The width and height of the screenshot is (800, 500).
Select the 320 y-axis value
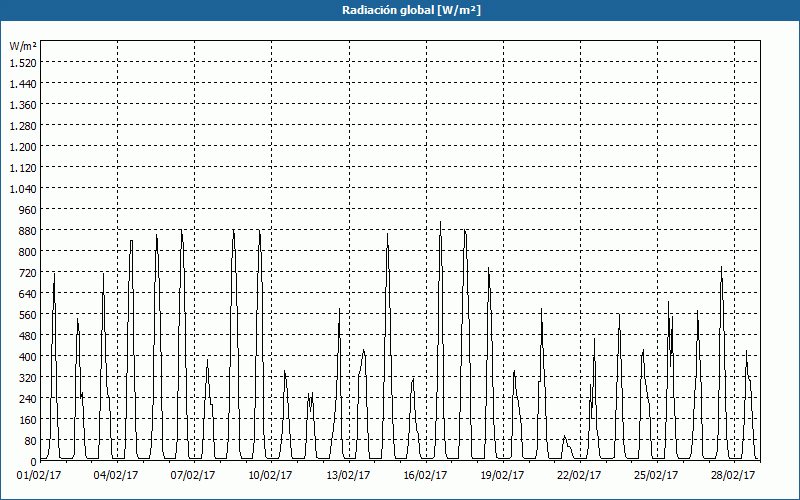pyautogui.click(x=28, y=378)
